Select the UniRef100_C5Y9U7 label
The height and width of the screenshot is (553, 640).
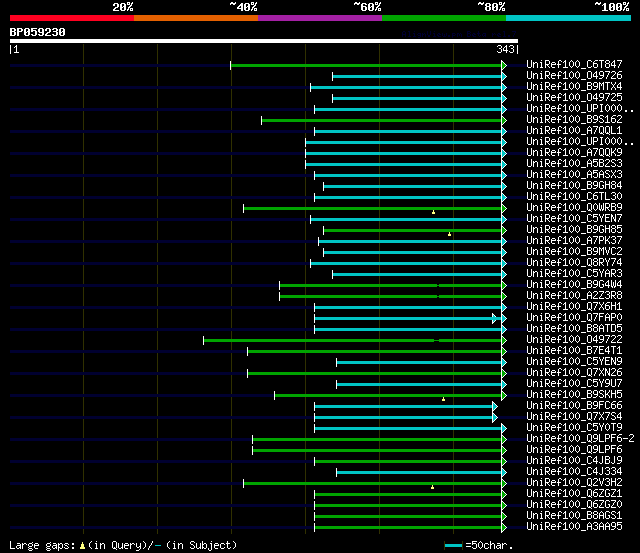click(x=574, y=384)
